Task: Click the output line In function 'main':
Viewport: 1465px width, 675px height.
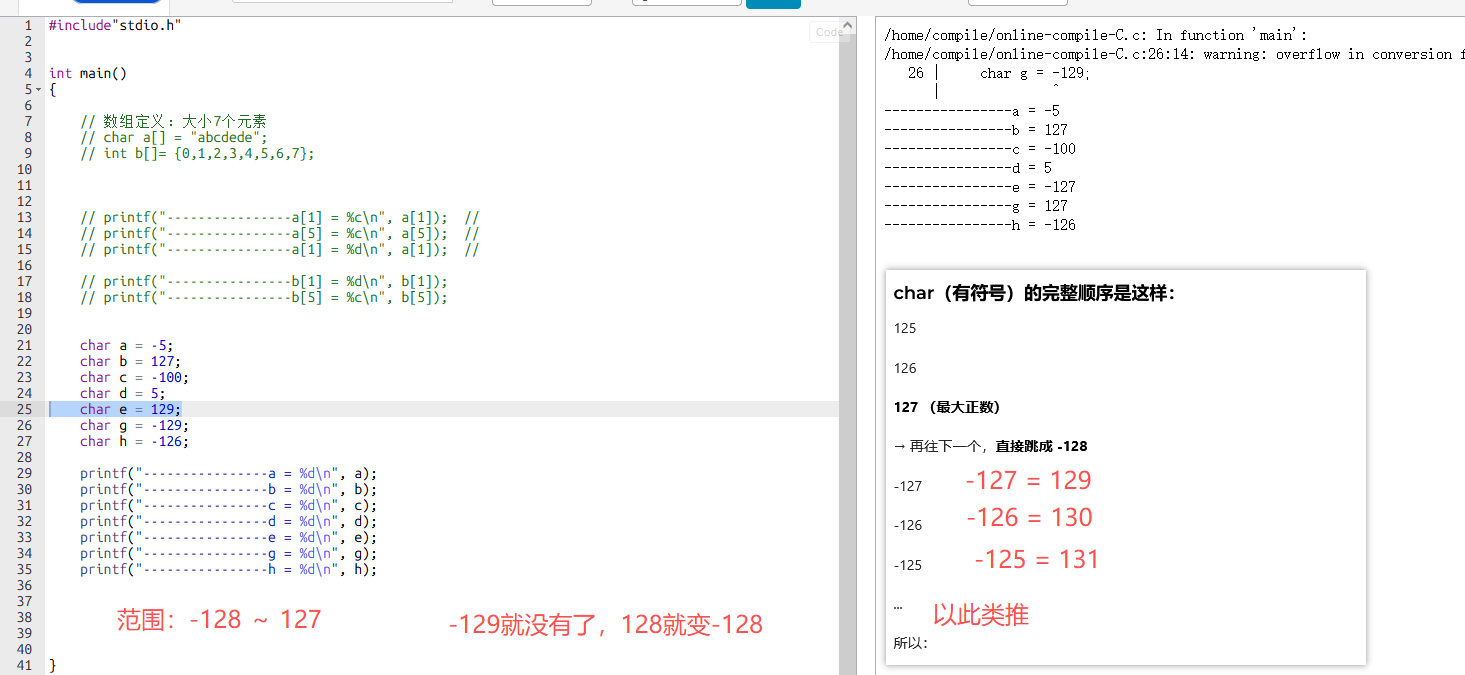Action: coord(1095,35)
